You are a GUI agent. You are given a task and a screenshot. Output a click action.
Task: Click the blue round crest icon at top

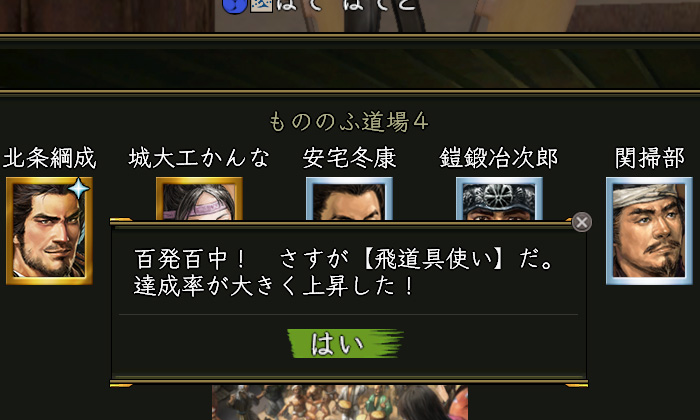click(x=234, y=6)
